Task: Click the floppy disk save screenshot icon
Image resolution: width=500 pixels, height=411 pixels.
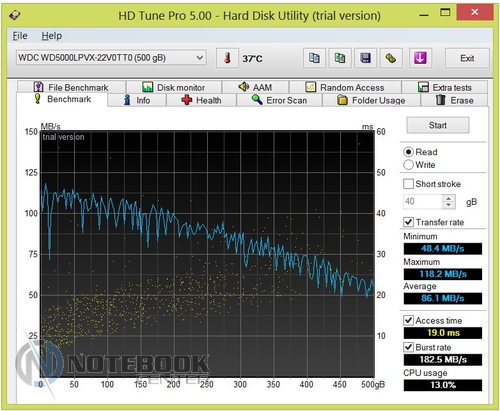Action: tap(365, 58)
